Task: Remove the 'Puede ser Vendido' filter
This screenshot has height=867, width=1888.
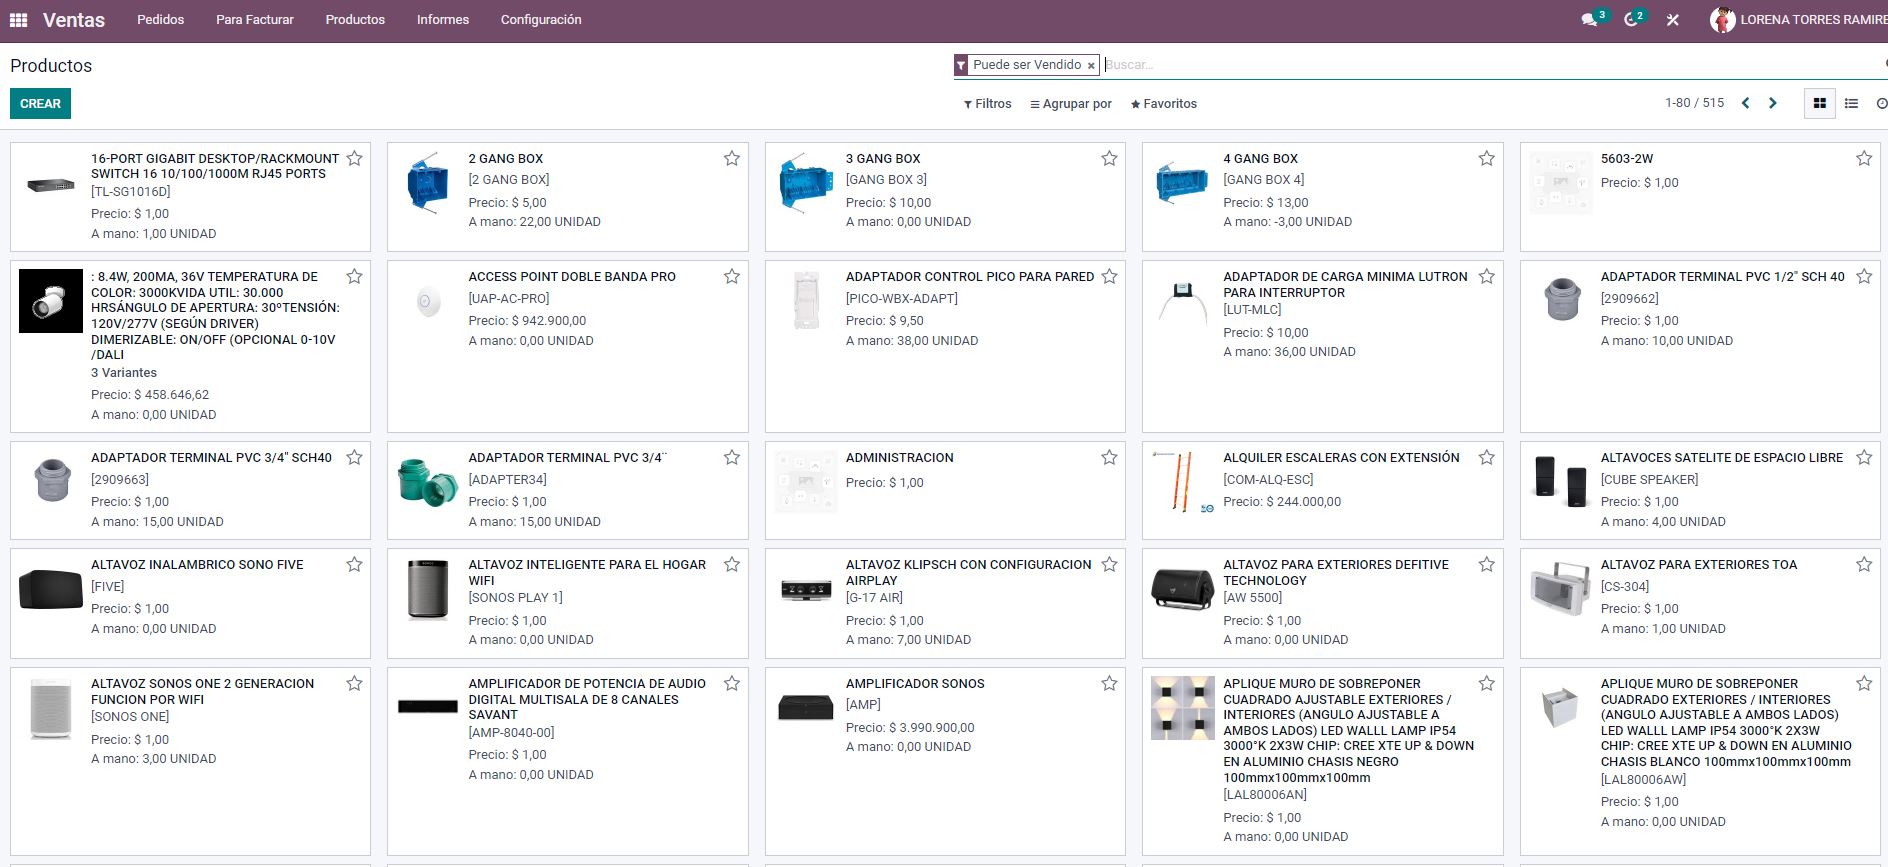Action: pos(1091,66)
